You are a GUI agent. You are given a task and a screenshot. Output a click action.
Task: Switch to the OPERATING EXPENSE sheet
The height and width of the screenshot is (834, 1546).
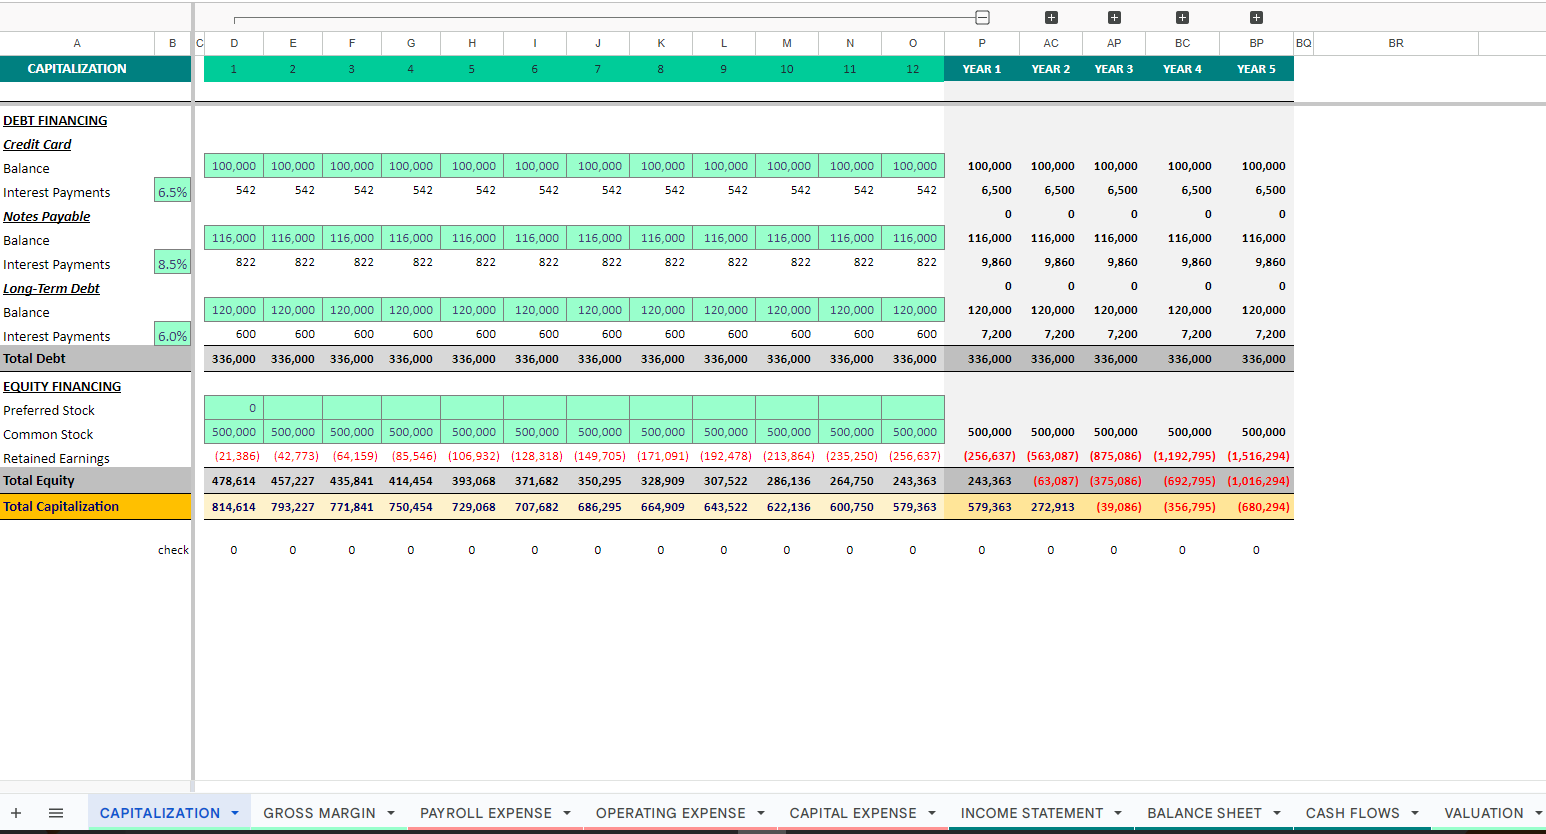point(671,813)
